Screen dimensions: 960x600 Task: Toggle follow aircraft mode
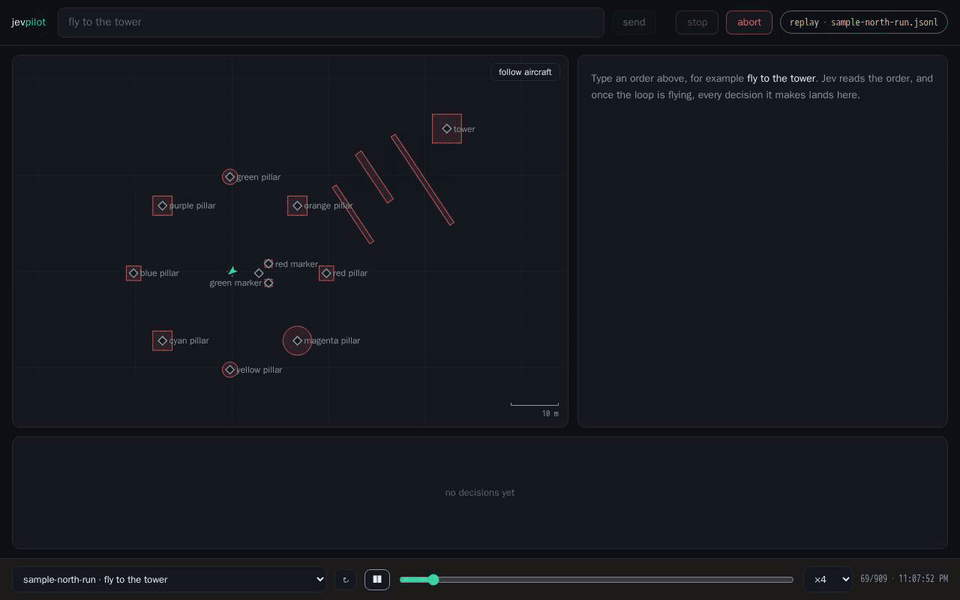pos(525,72)
